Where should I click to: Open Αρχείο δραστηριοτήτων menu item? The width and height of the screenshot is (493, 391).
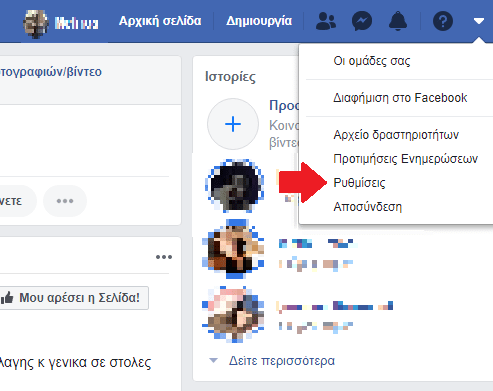pyautogui.click(x=396, y=135)
